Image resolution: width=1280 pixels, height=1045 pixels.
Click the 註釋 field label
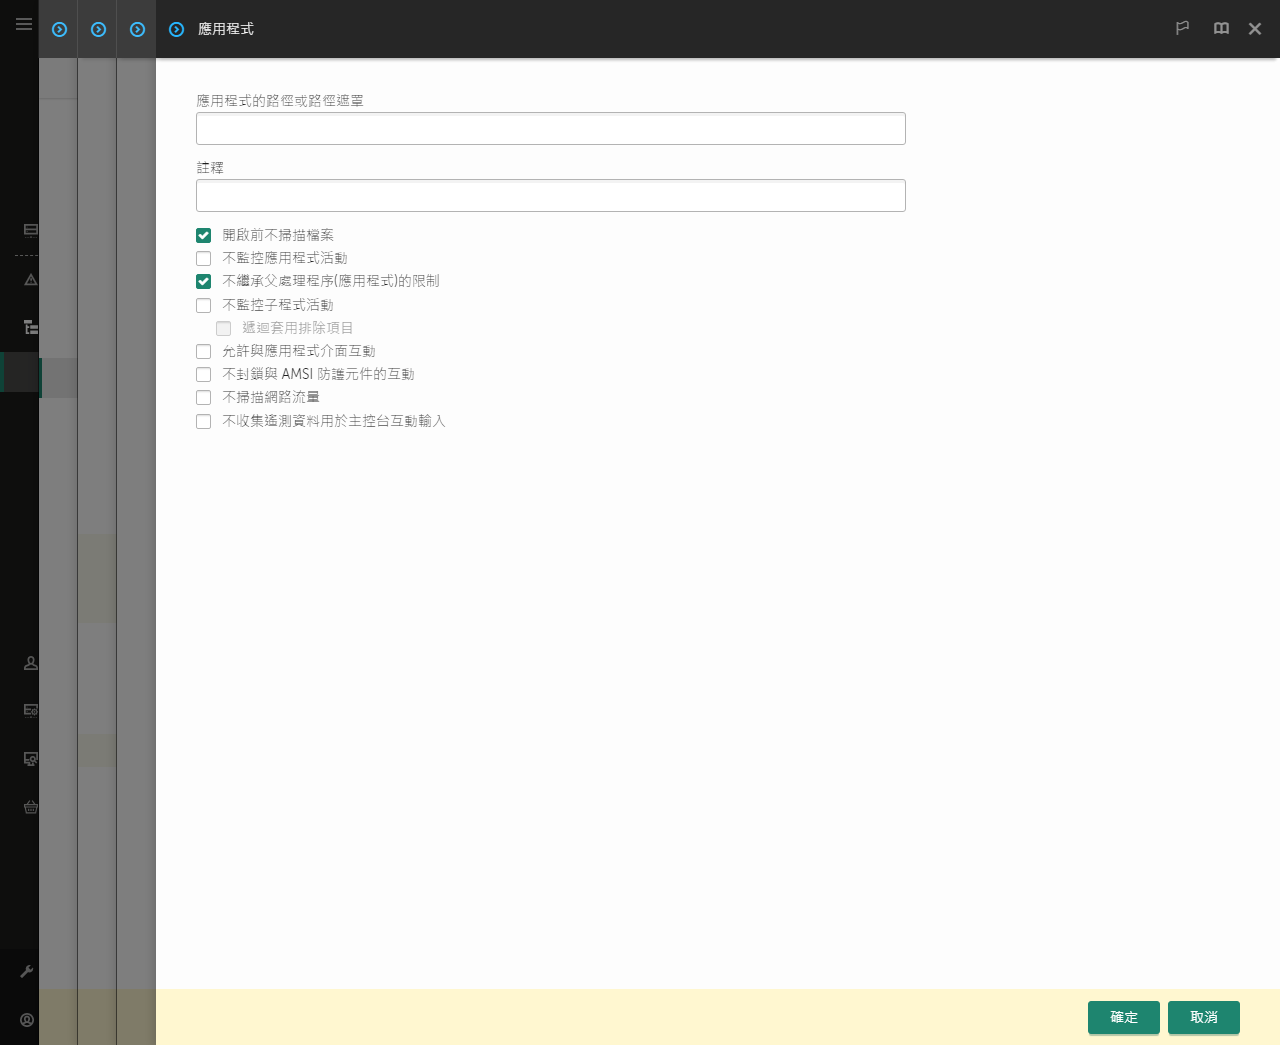[210, 168]
